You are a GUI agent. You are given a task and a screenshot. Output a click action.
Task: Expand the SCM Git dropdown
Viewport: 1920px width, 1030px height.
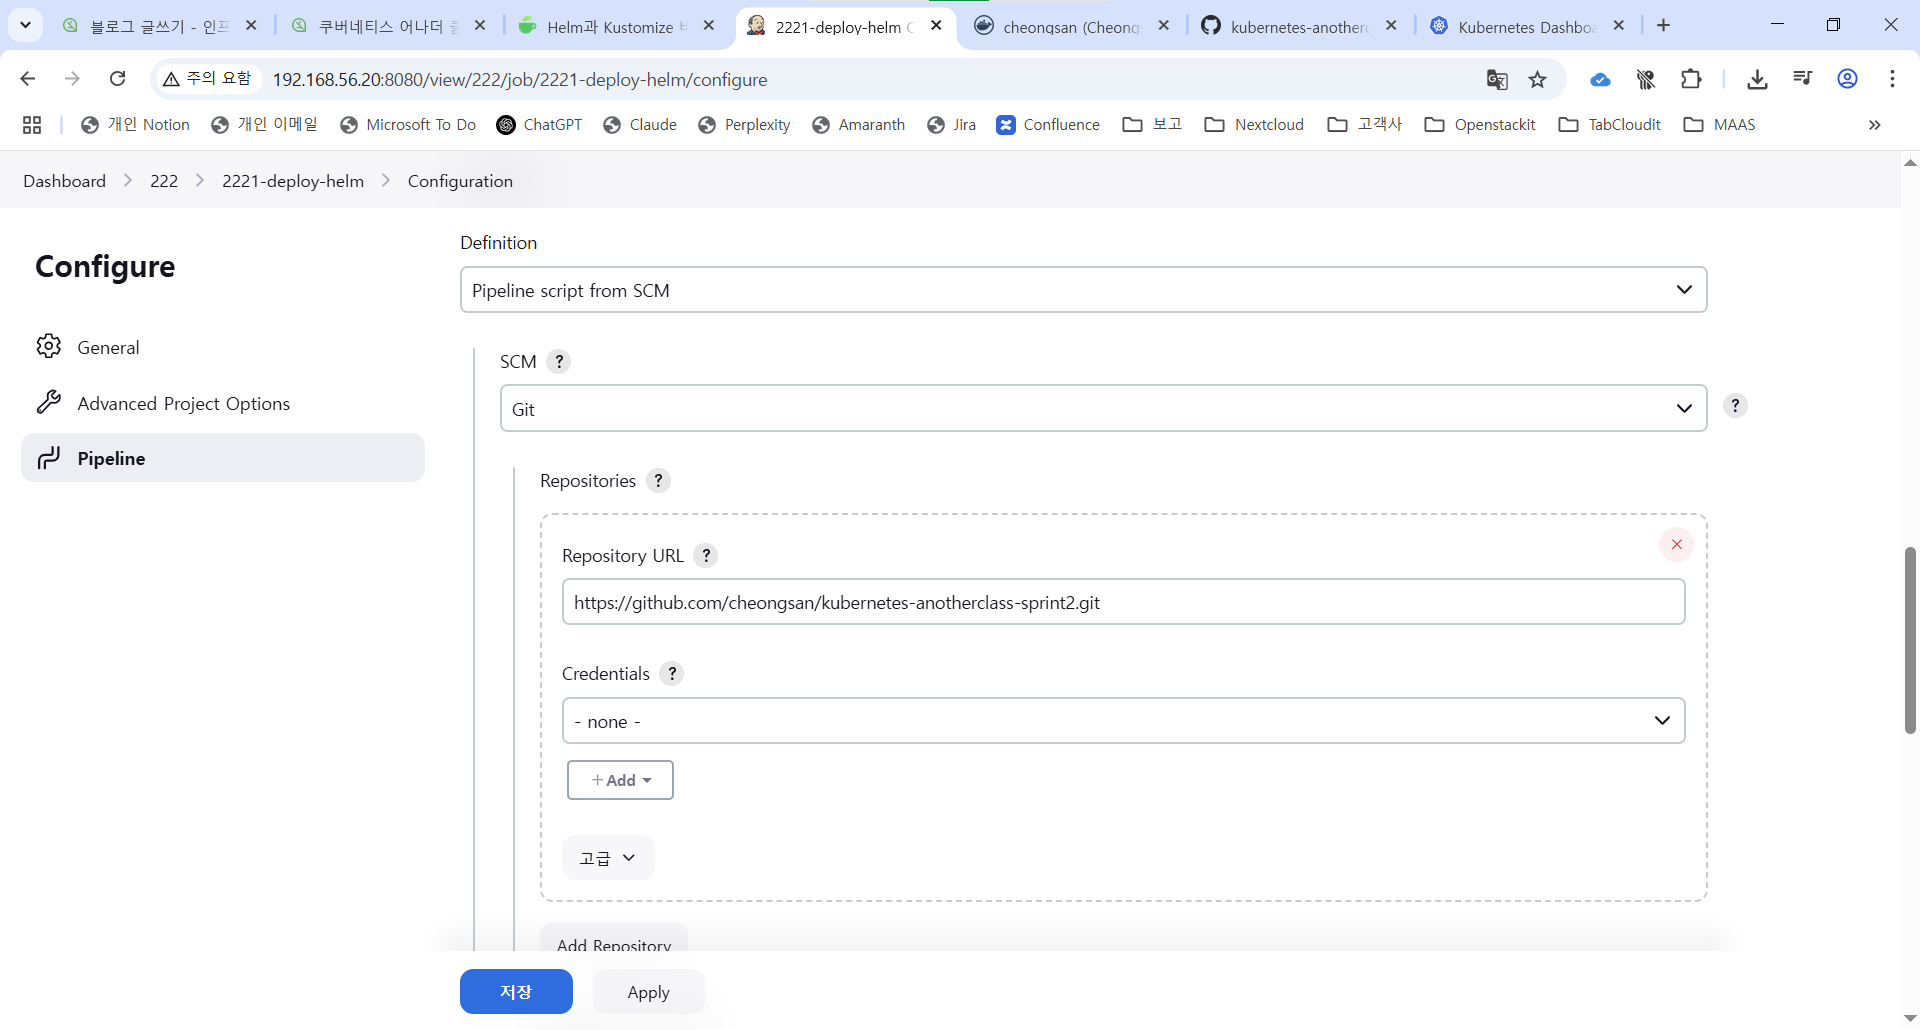1103,409
